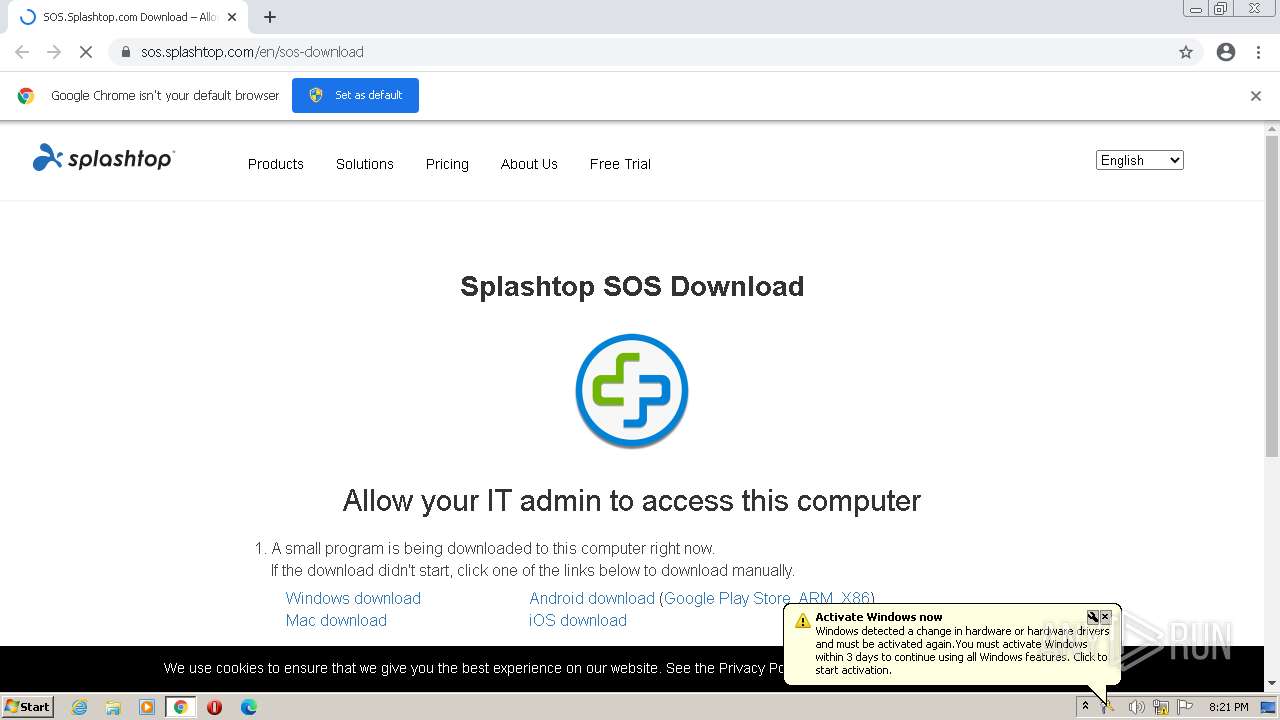Open a new browser tab
Screen dimensions: 1280x720
[270, 17]
